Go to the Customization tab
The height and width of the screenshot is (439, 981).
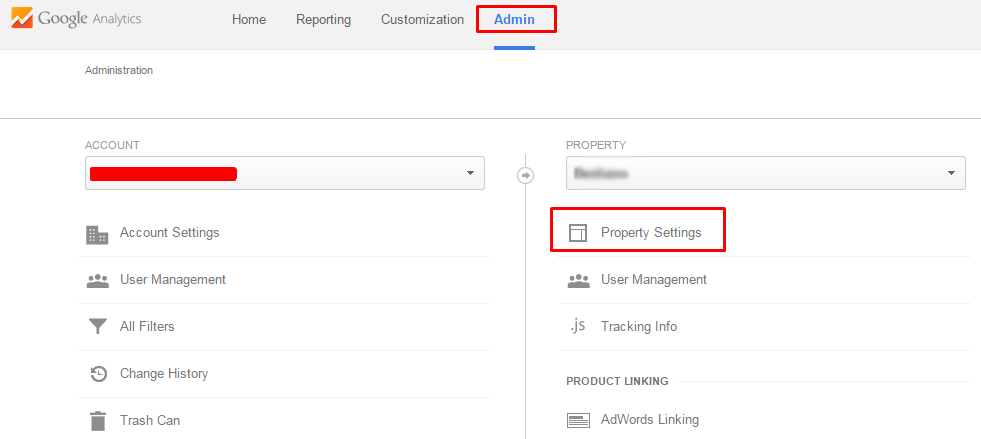coord(422,20)
